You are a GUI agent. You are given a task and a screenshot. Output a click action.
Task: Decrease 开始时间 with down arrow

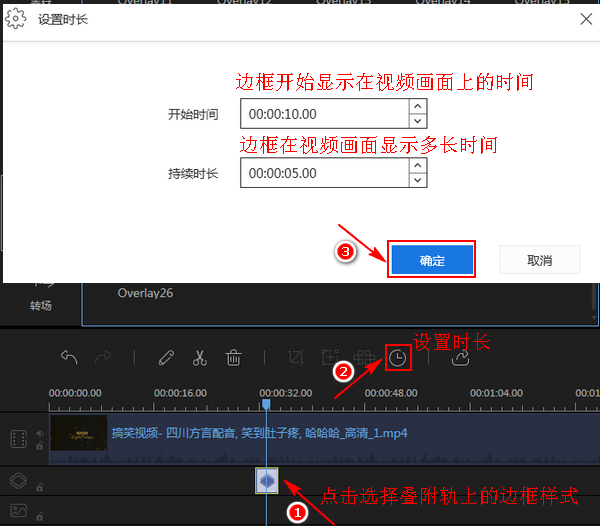point(417,120)
